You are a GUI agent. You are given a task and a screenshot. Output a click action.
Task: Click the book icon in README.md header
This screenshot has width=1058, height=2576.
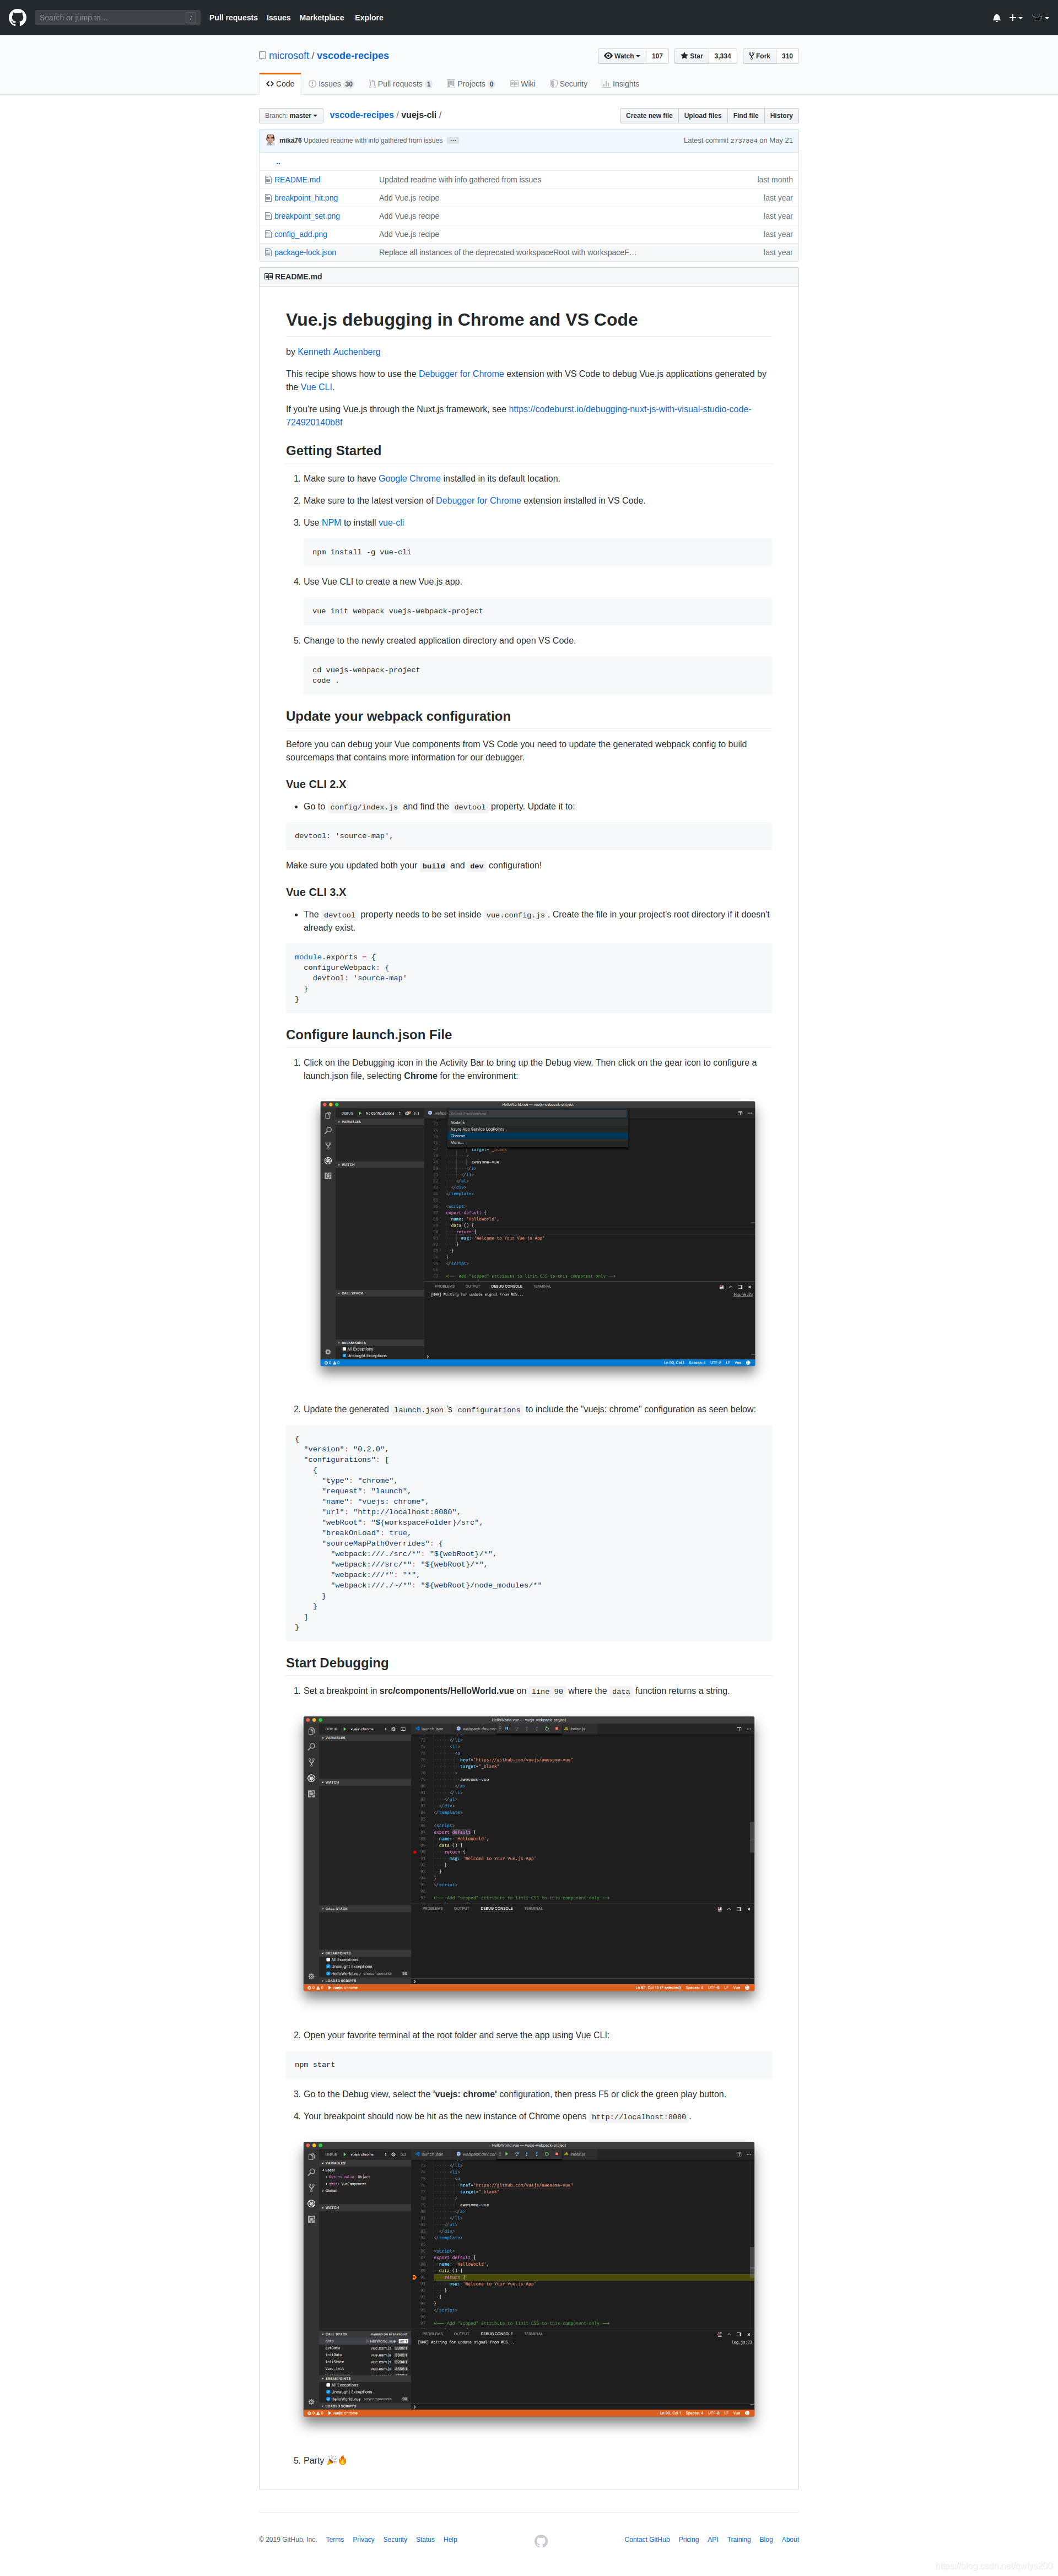pos(269,277)
